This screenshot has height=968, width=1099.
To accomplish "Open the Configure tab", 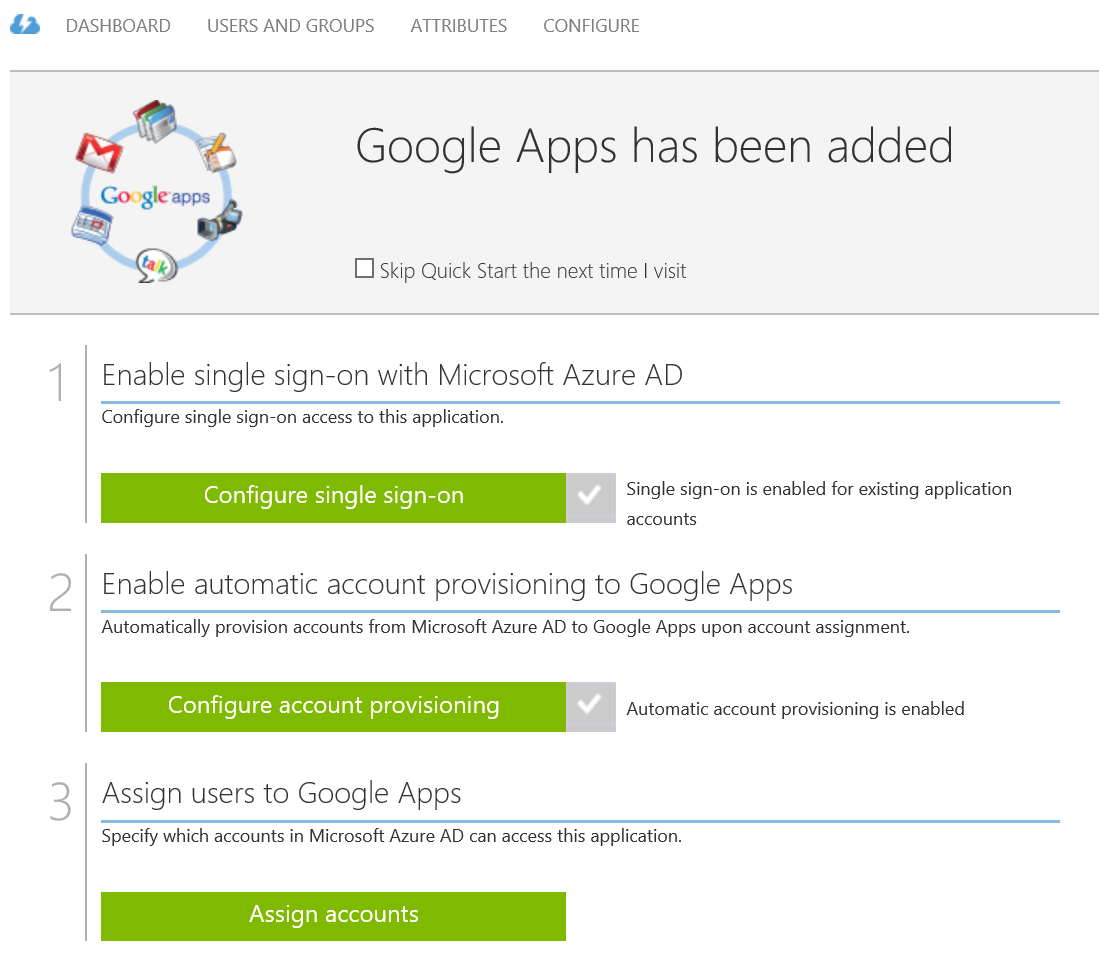I will 591,26.
